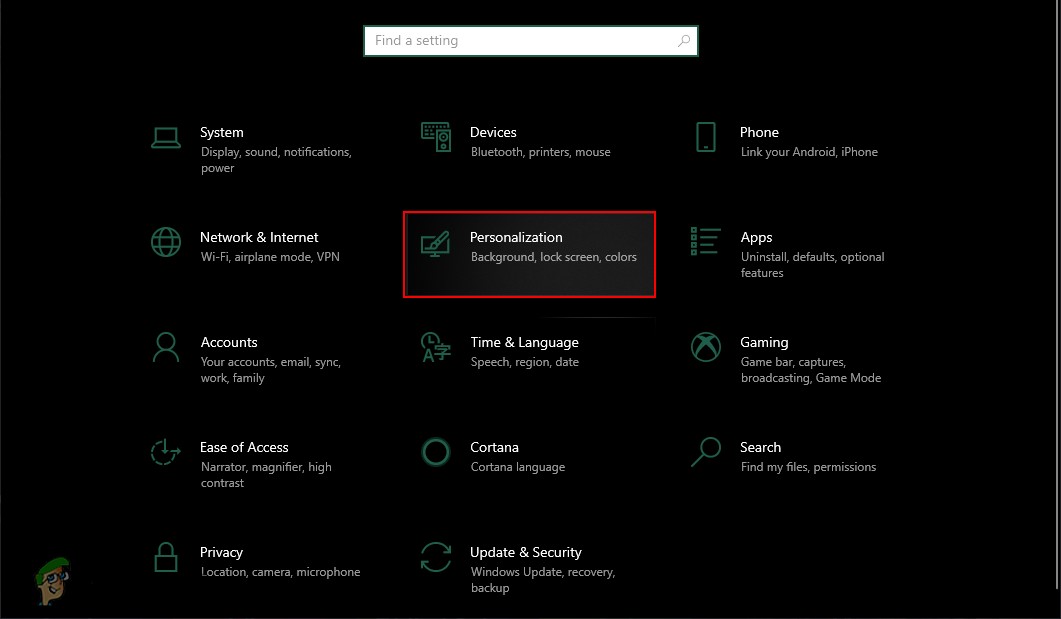The image size is (1061, 619).
Task: Open the Network & Internet globe icon
Action: click(166, 242)
